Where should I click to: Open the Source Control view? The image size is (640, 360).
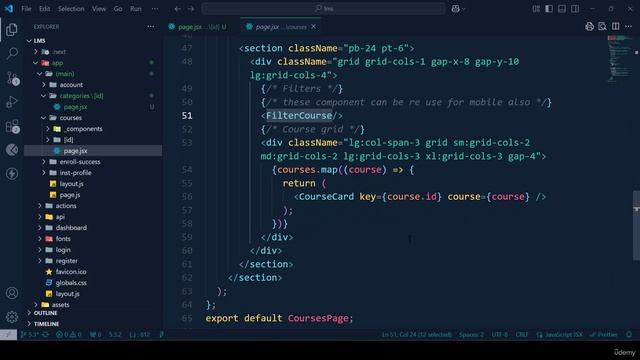click(12, 78)
